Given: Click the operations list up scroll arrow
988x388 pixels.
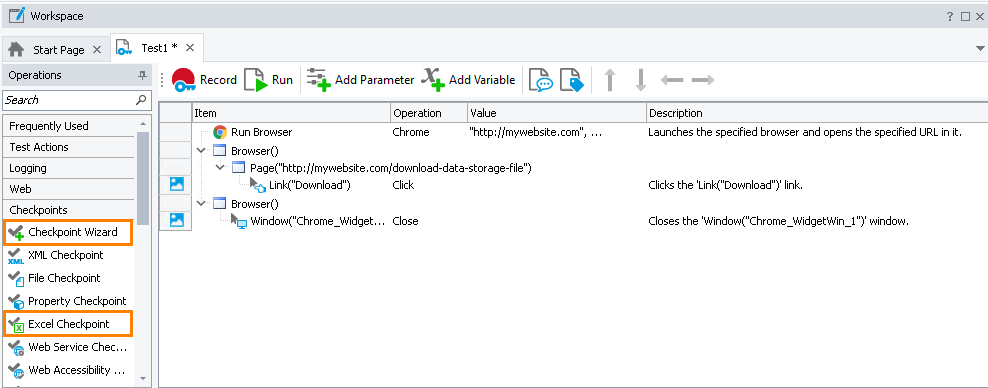Looking at the screenshot, I should click(142, 124).
